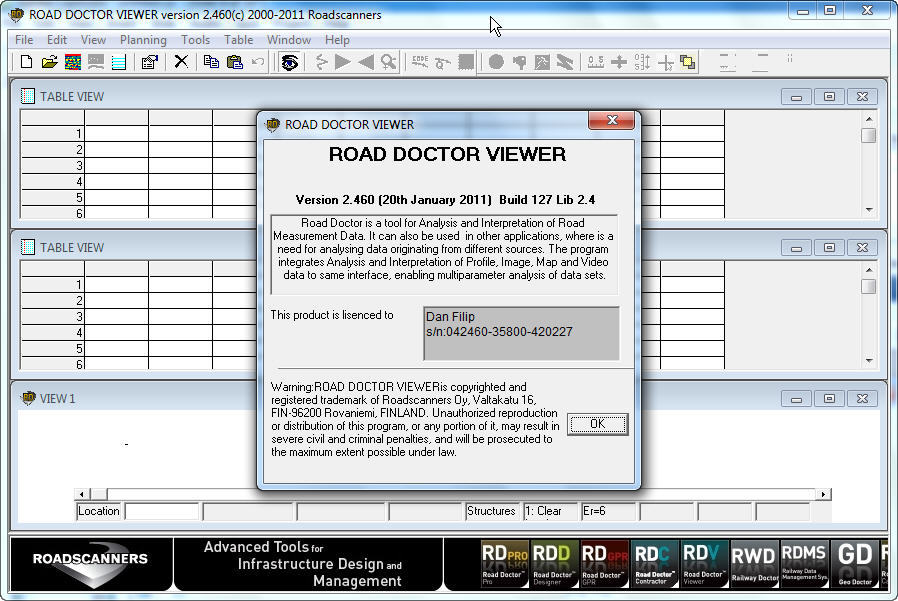
Task: Open the Edit menu
Action: pyautogui.click(x=57, y=40)
